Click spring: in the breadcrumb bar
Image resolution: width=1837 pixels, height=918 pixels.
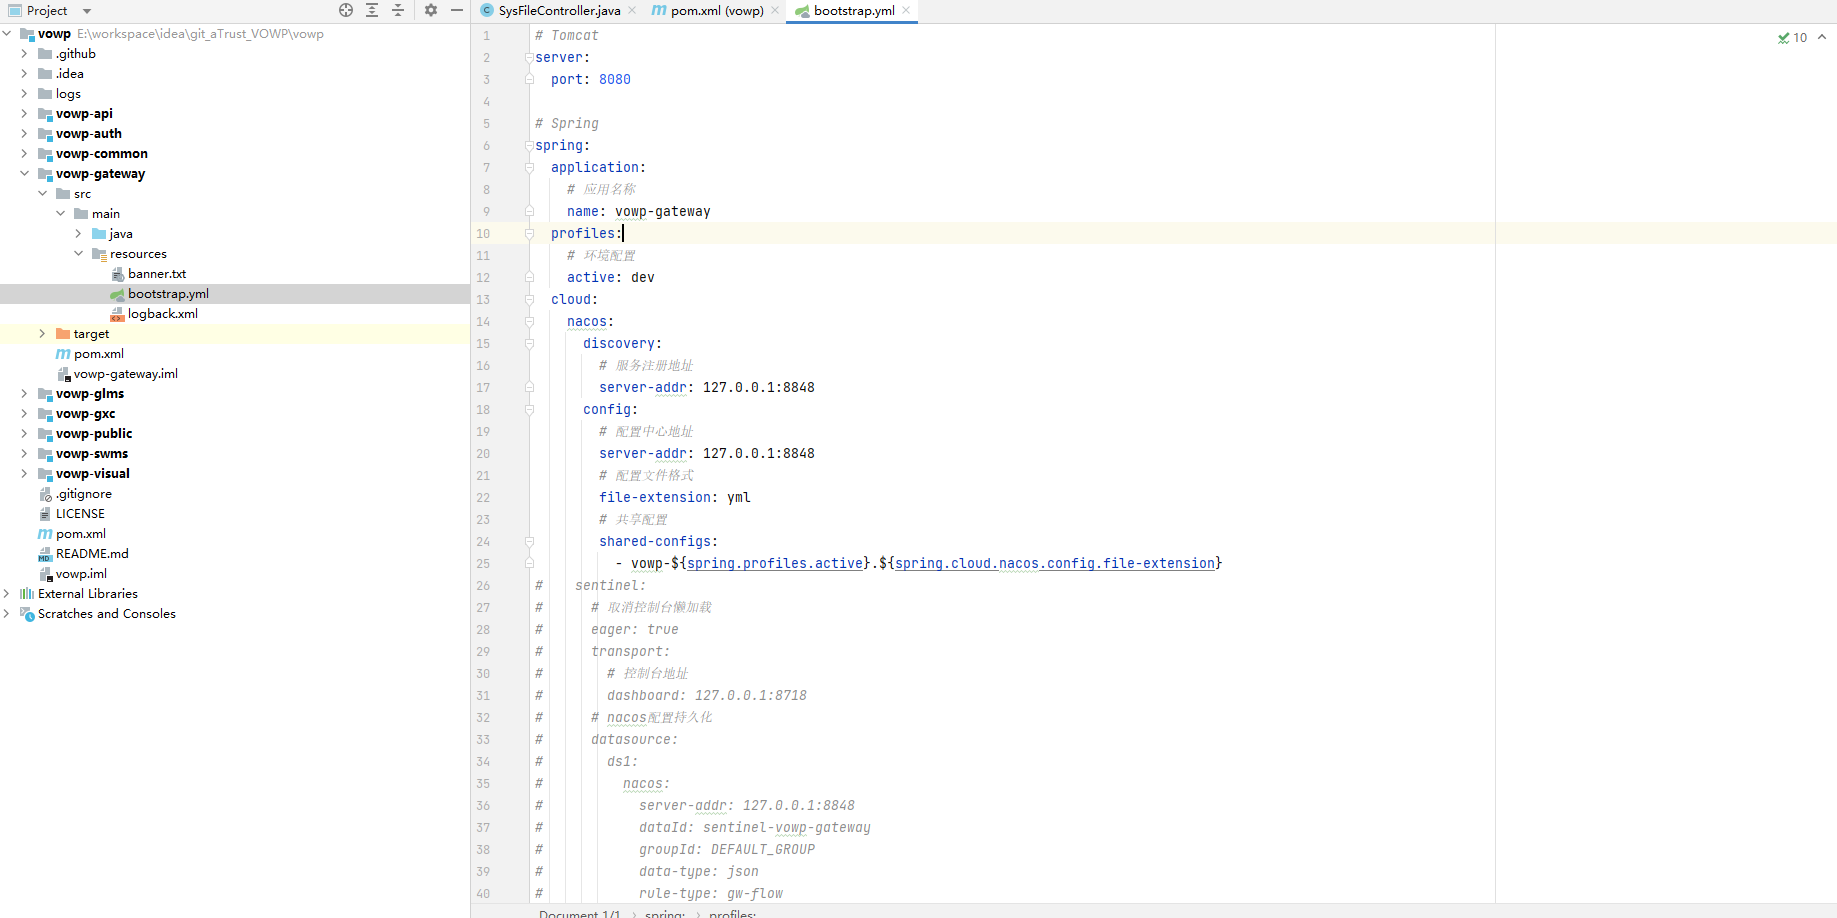(x=665, y=913)
